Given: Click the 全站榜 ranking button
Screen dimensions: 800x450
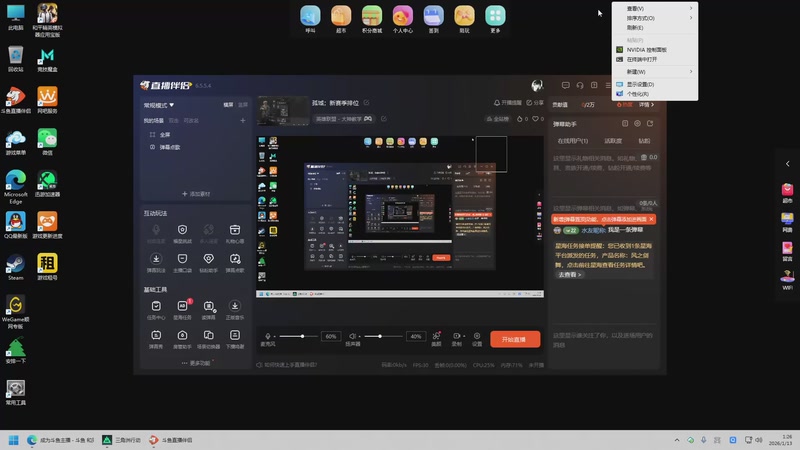Looking at the screenshot, I should coord(497,119).
